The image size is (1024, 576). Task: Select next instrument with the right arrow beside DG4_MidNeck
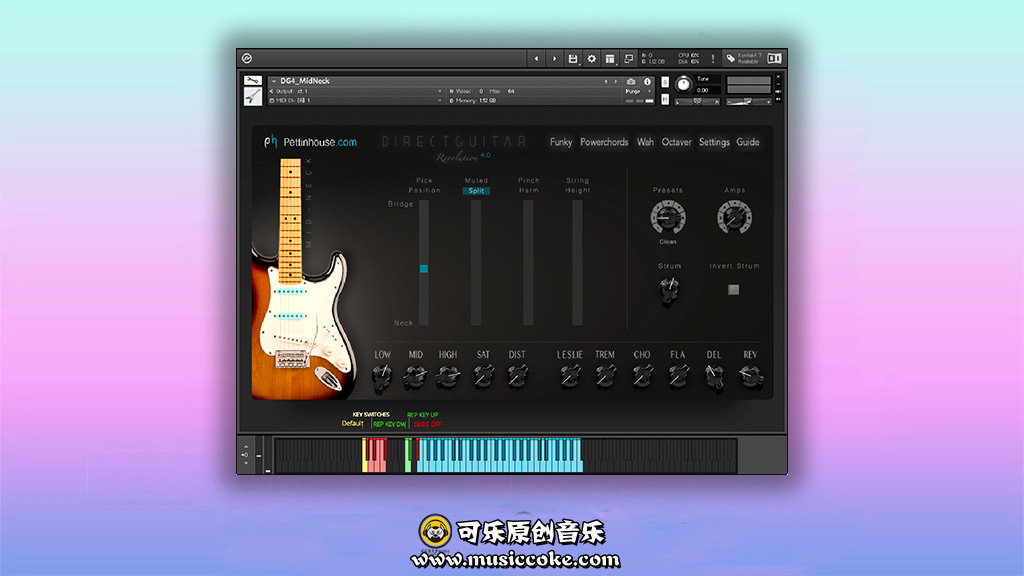tap(615, 82)
